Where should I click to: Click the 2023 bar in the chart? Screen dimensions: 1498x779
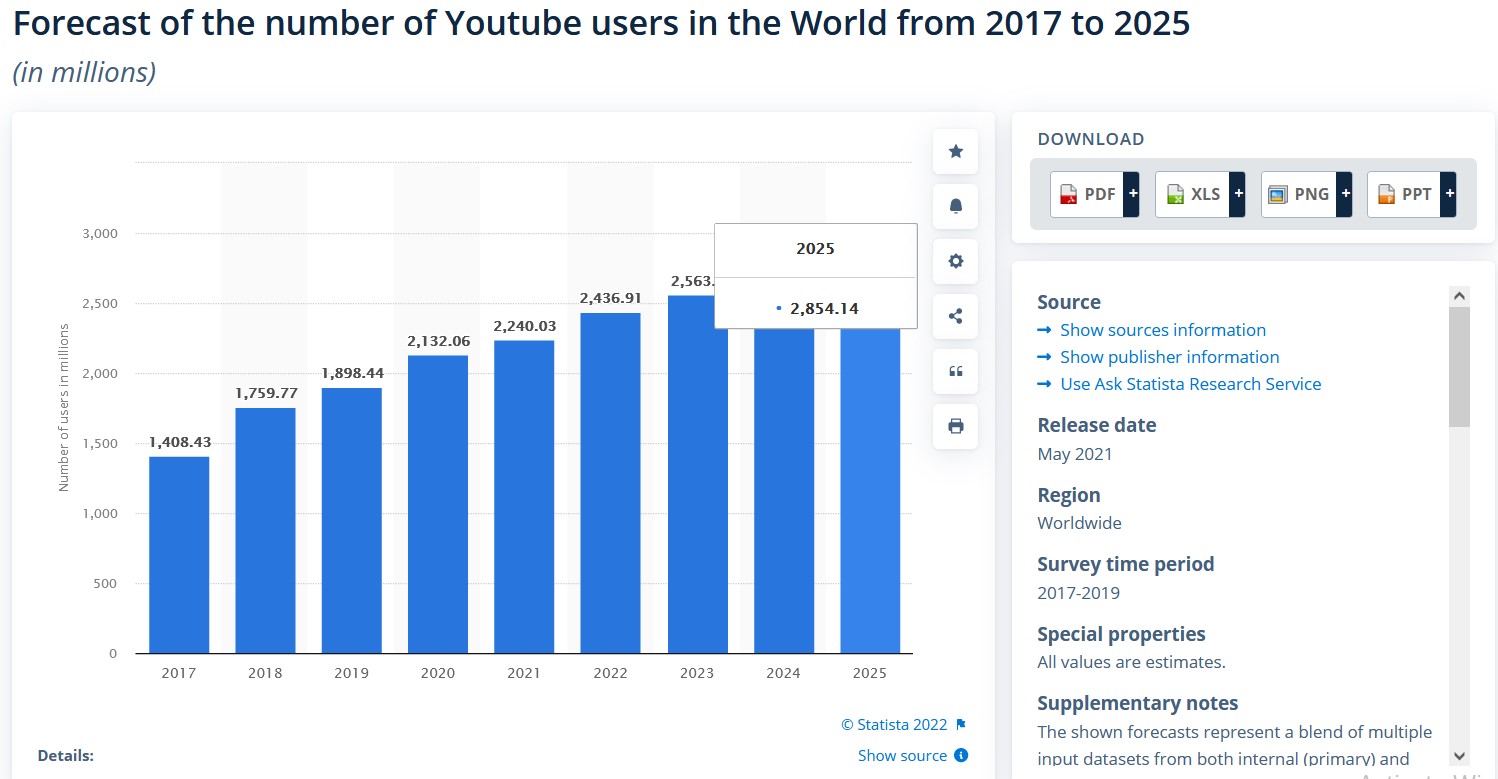(697, 474)
